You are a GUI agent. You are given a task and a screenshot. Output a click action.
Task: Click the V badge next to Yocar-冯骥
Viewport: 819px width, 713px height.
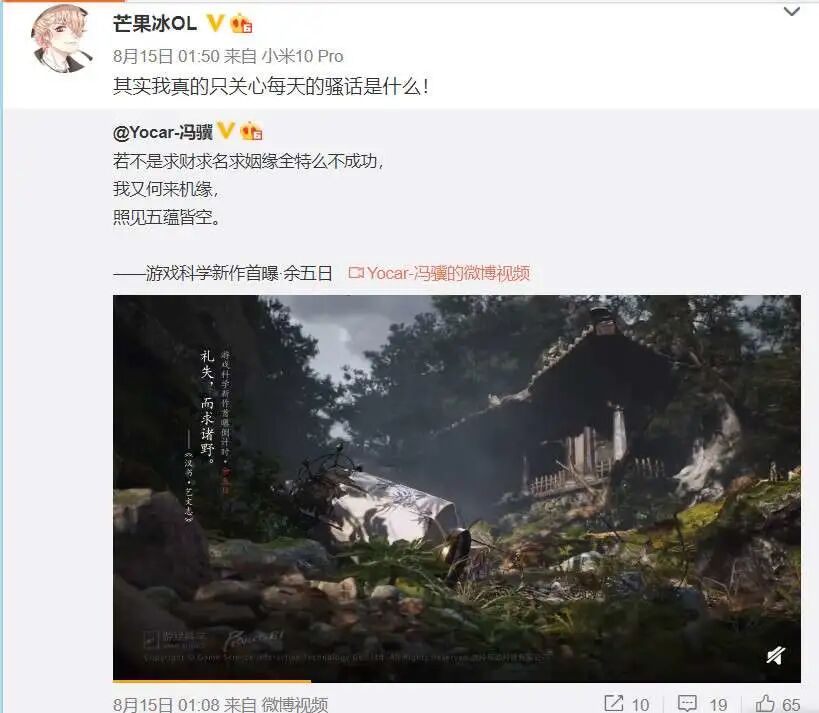(x=226, y=131)
